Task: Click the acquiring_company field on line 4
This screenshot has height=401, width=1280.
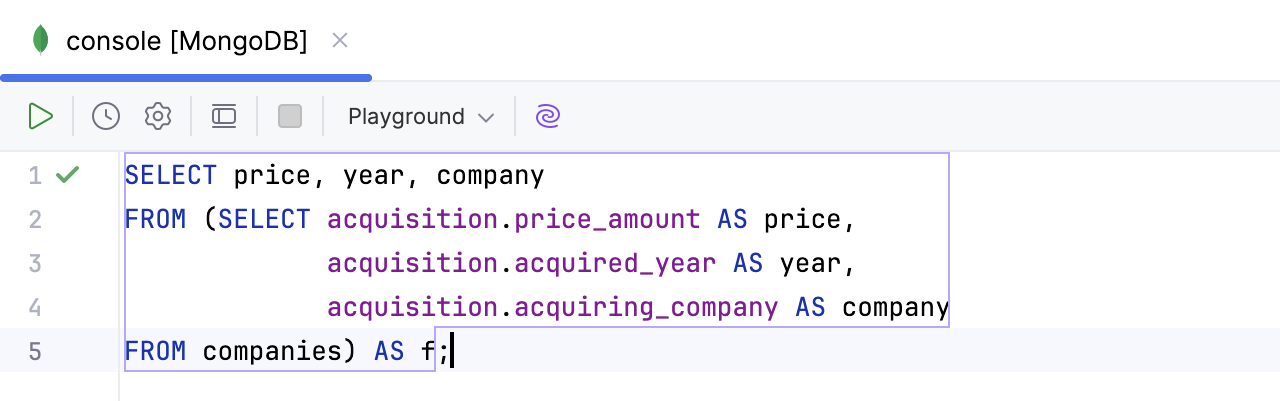Action: [644, 308]
